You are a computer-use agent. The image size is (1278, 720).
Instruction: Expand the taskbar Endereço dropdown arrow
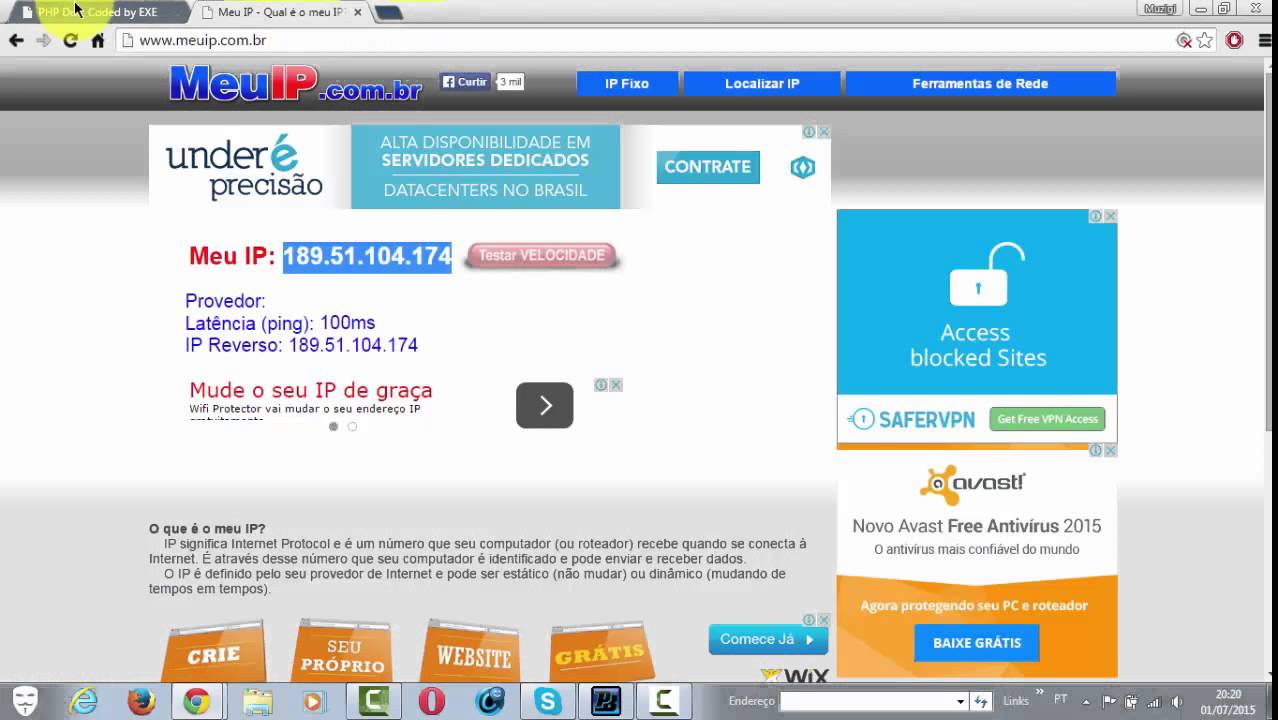coord(960,701)
